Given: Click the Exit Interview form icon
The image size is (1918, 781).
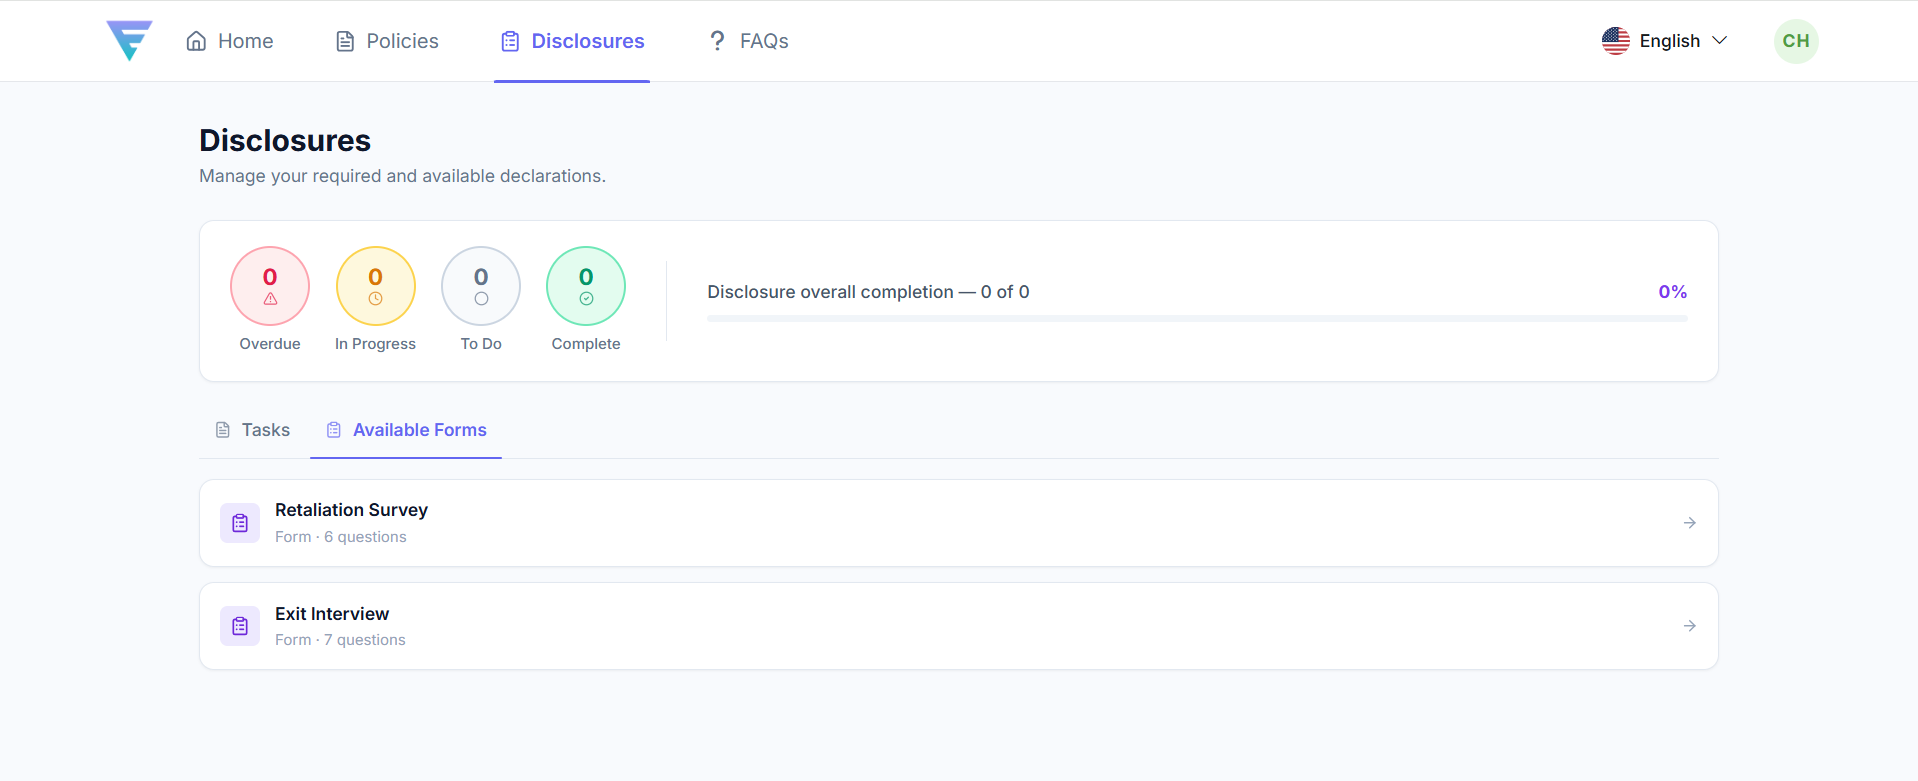Looking at the screenshot, I should click(x=240, y=626).
